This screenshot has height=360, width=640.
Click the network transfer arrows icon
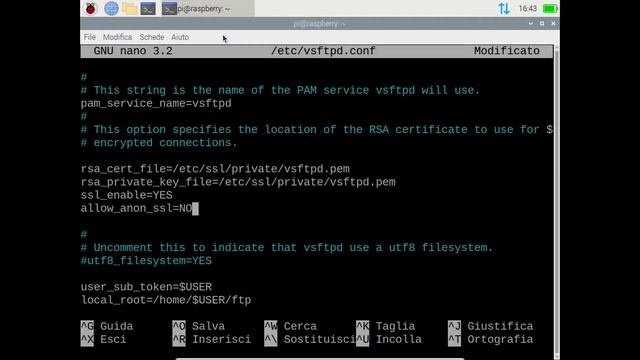coord(504,8)
